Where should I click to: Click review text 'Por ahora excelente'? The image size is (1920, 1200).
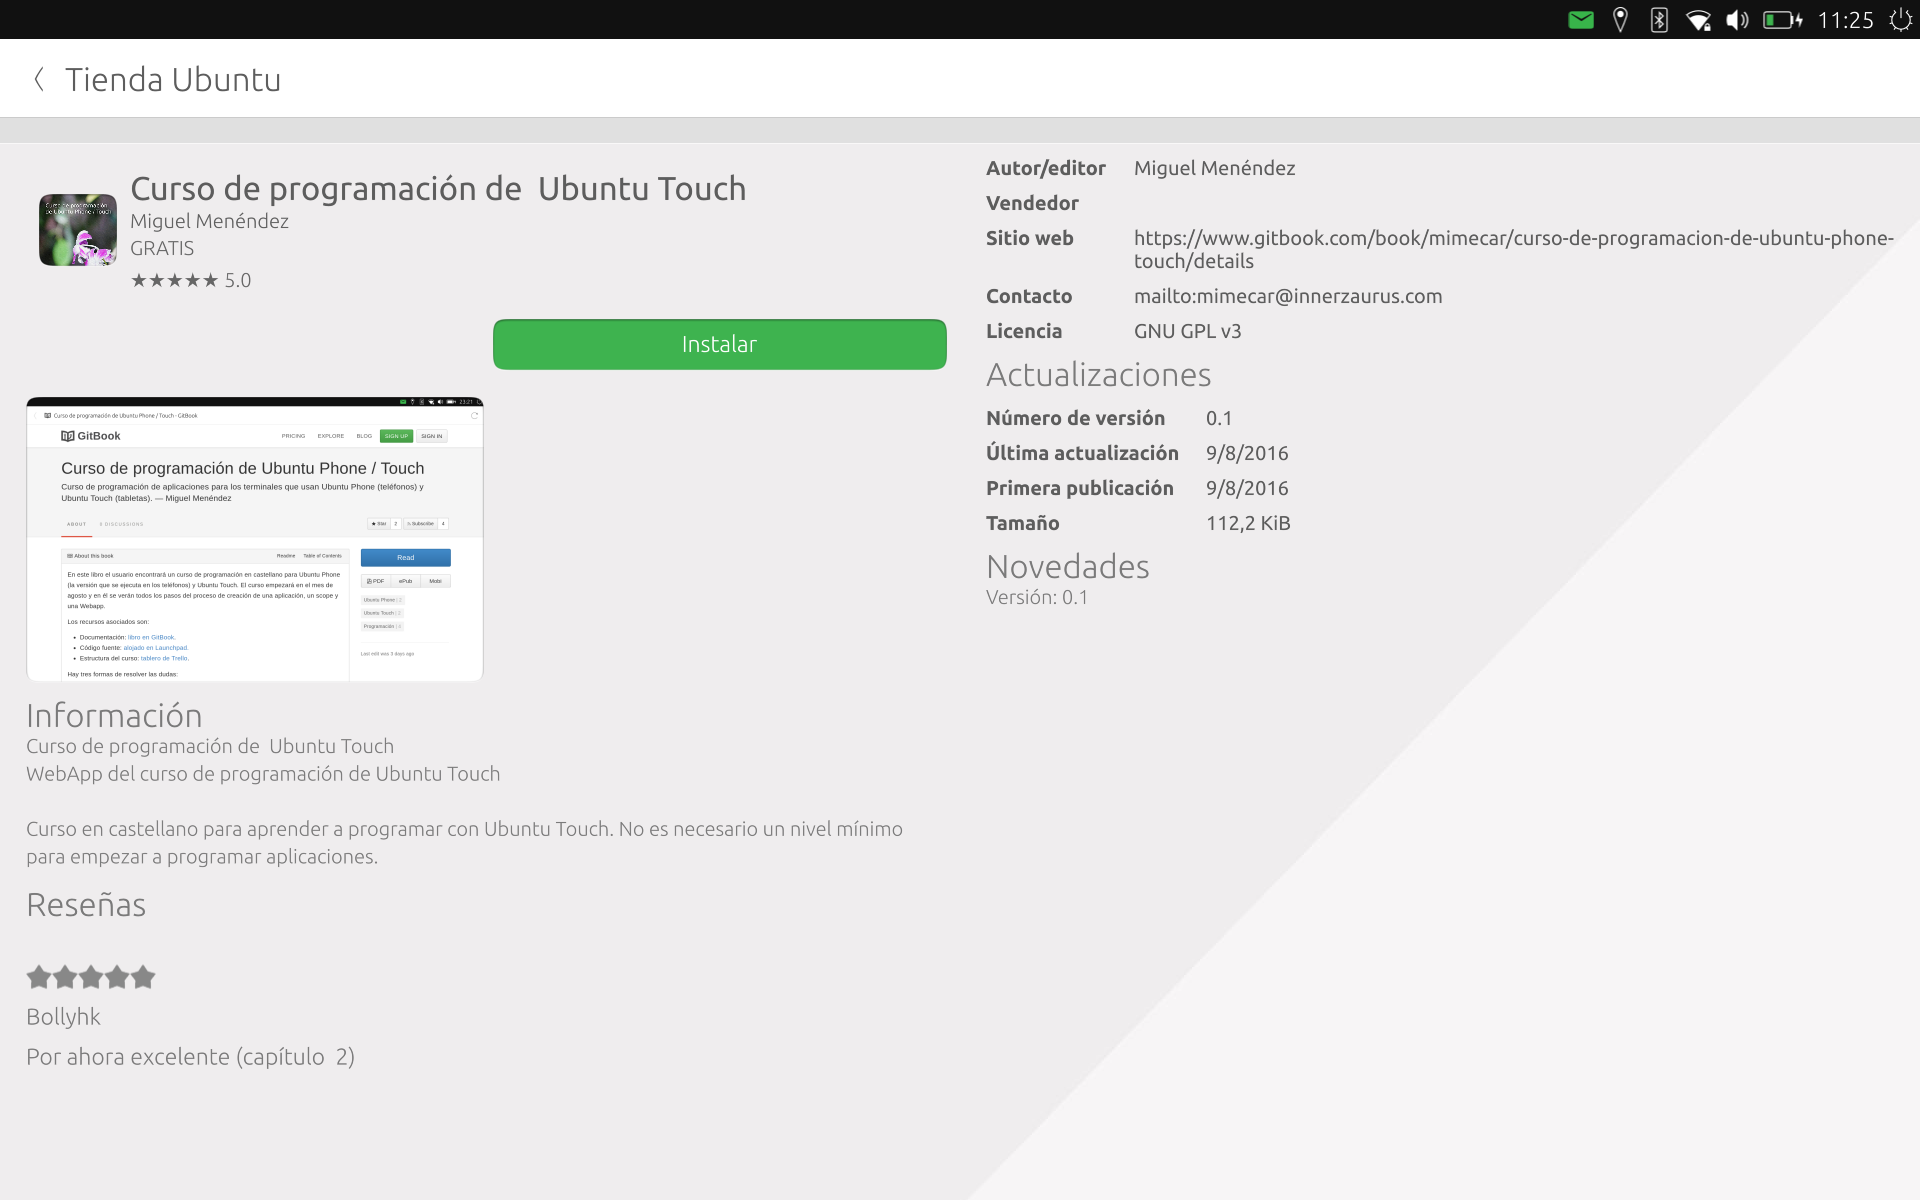tap(190, 1057)
